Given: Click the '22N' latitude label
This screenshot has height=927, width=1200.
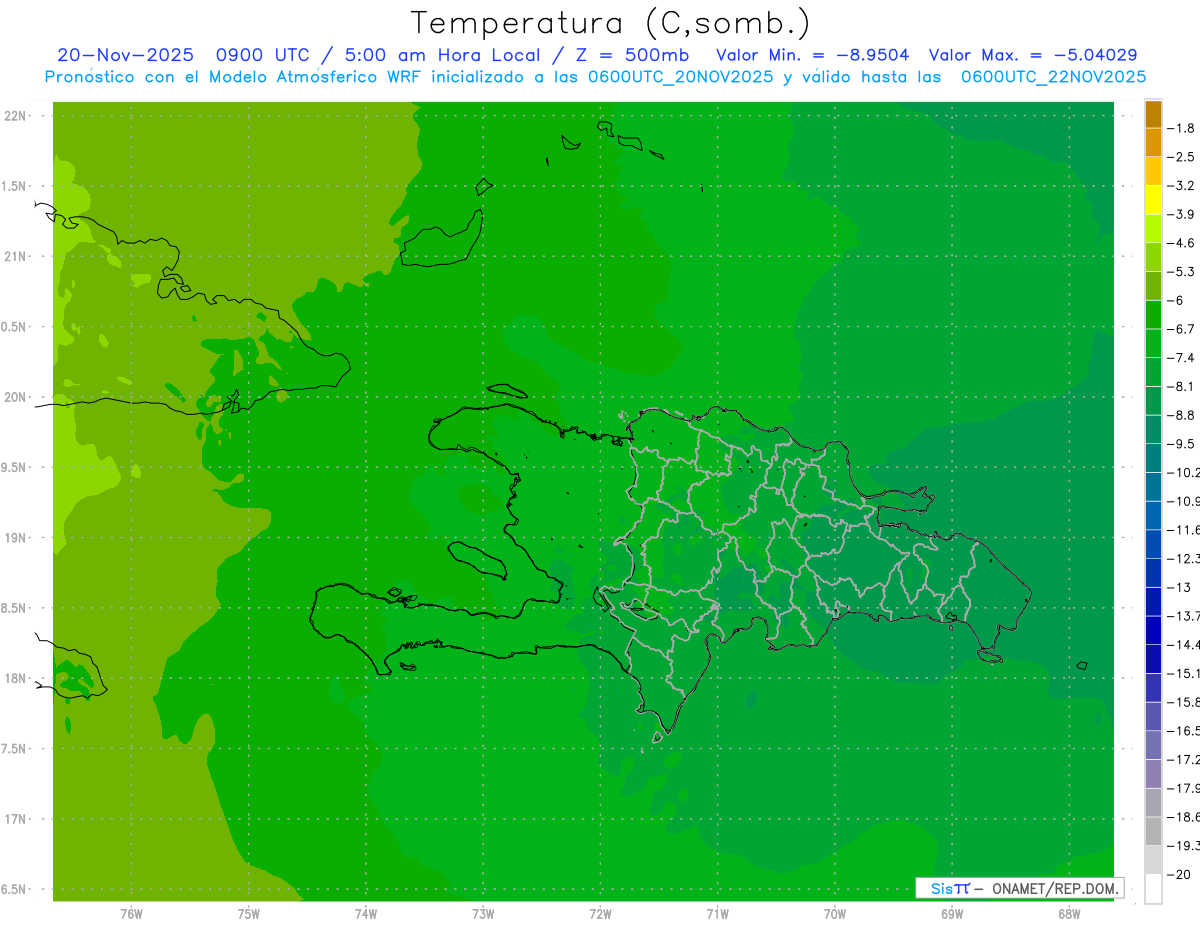Looking at the screenshot, I should point(14,116).
